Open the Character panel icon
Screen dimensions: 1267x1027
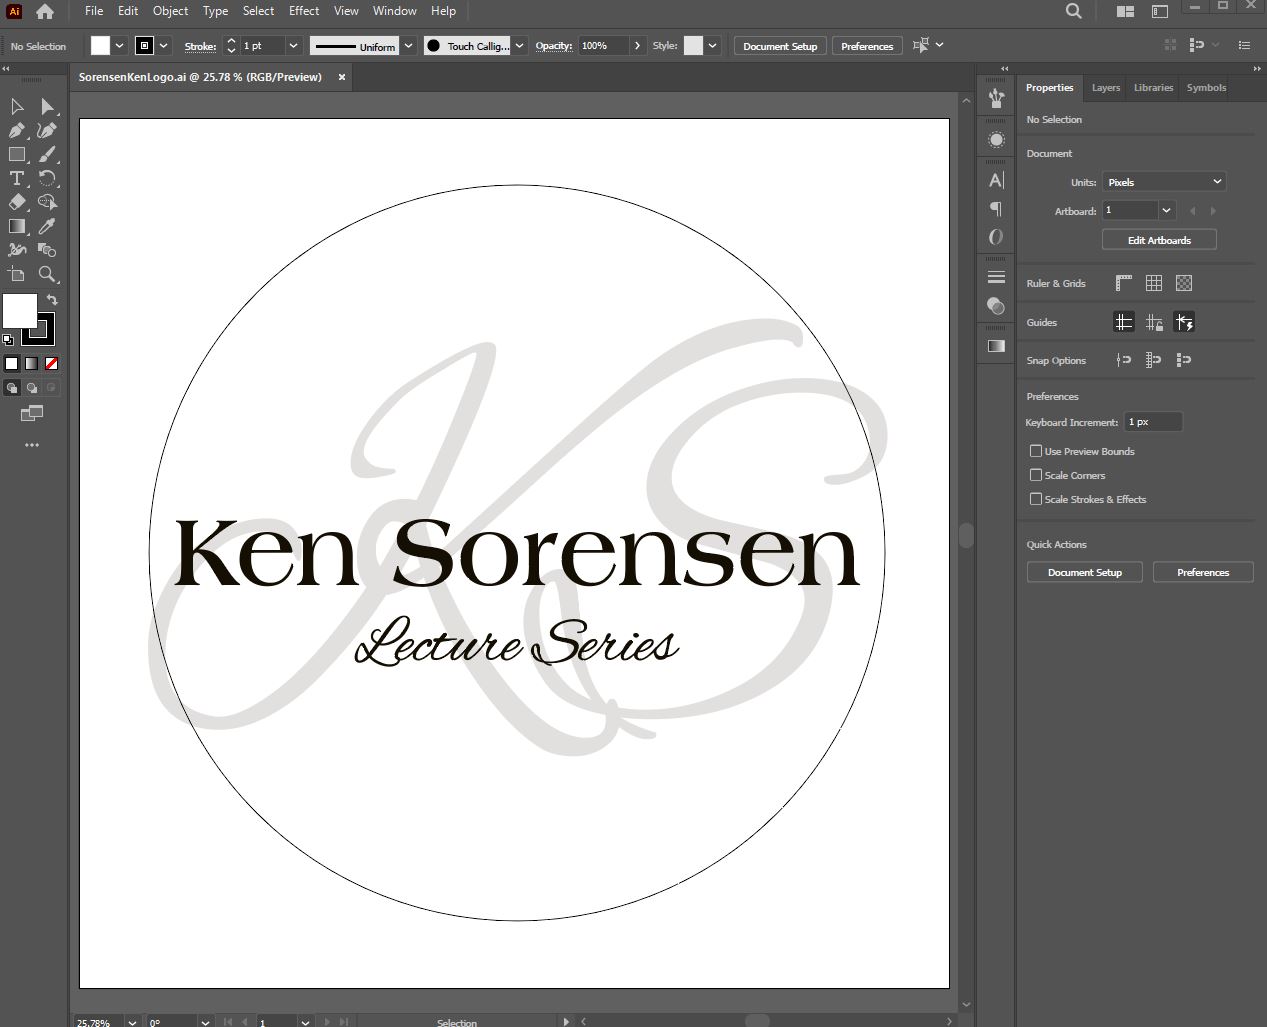996,181
